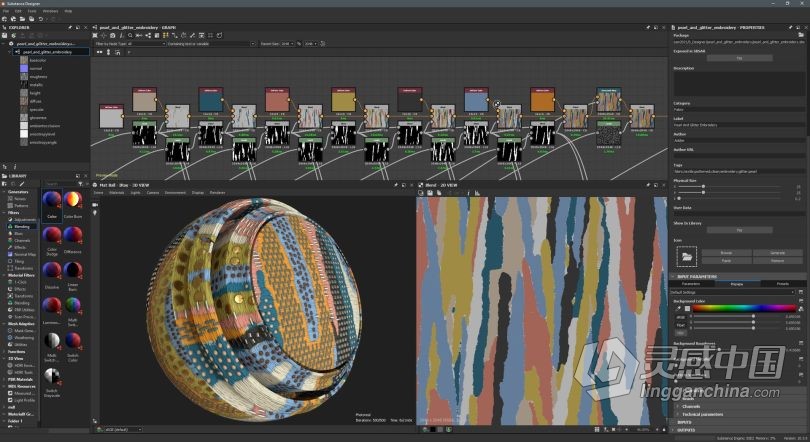Click the Paste button under Icon
This screenshot has width=810, height=442.
[726, 261]
